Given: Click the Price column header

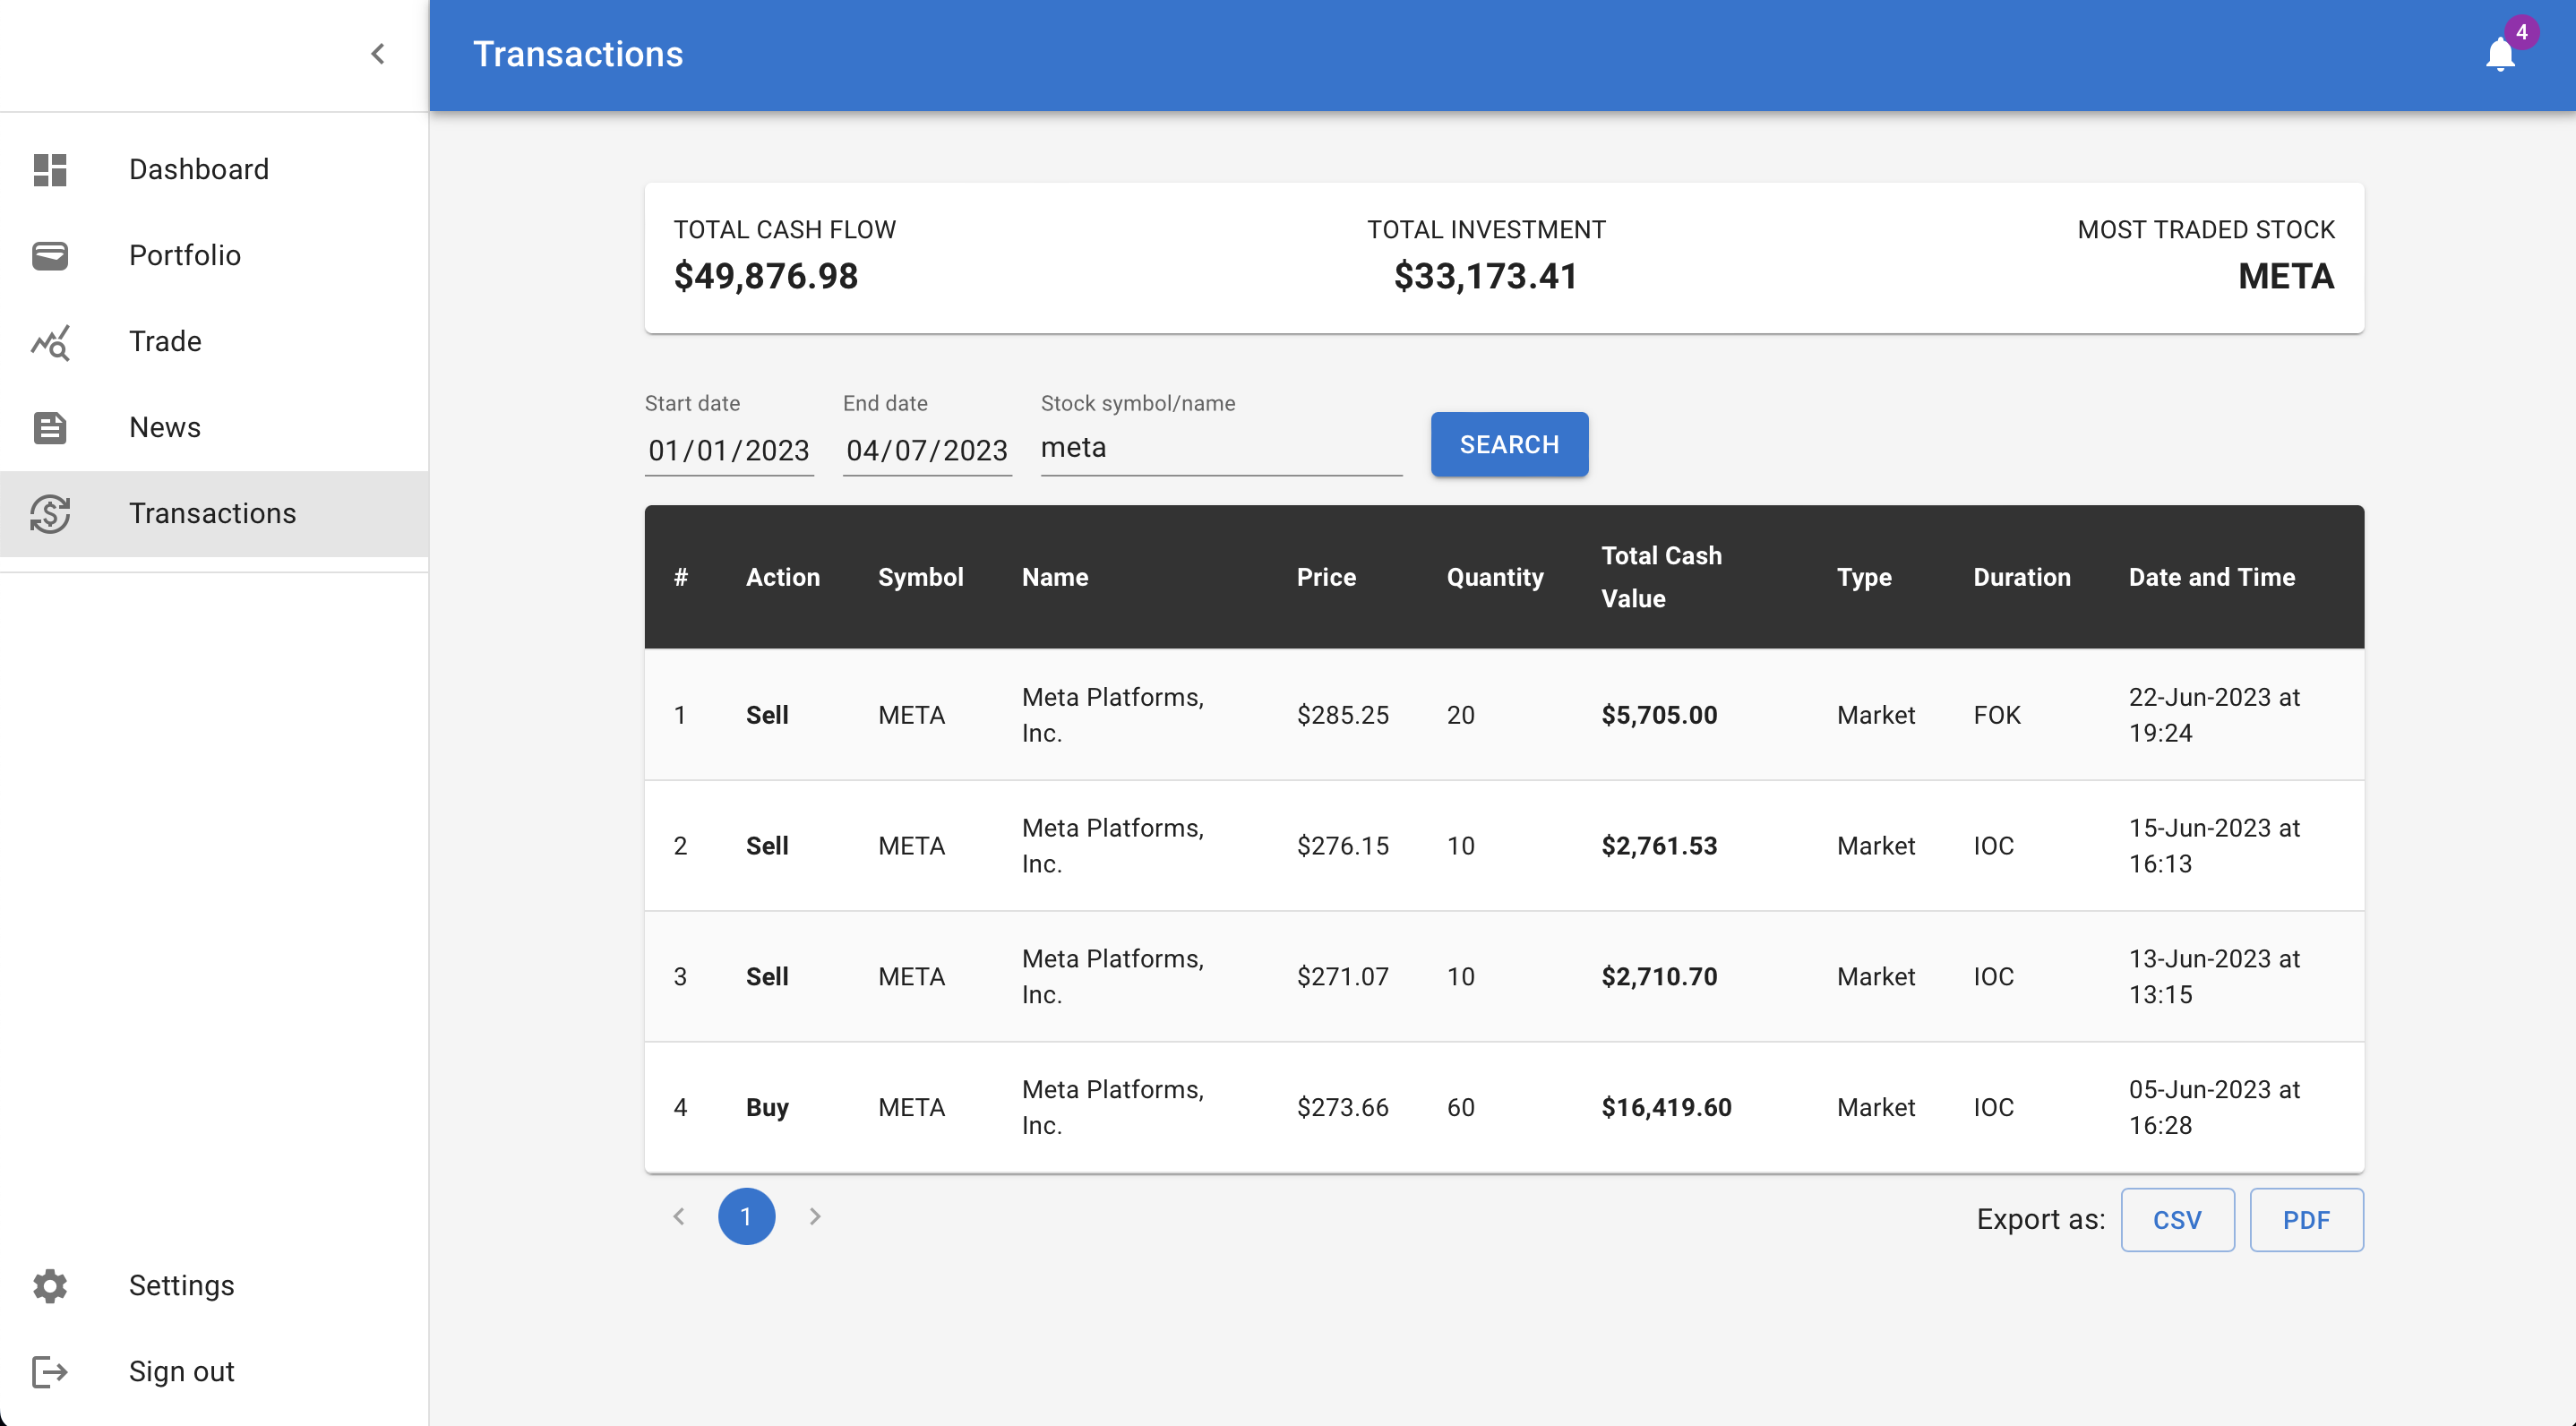Looking at the screenshot, I should (x=1326, y=577).
